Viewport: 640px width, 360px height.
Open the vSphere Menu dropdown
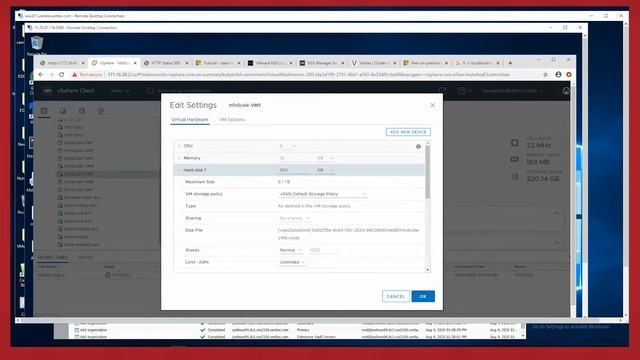[x=120, y=91]
